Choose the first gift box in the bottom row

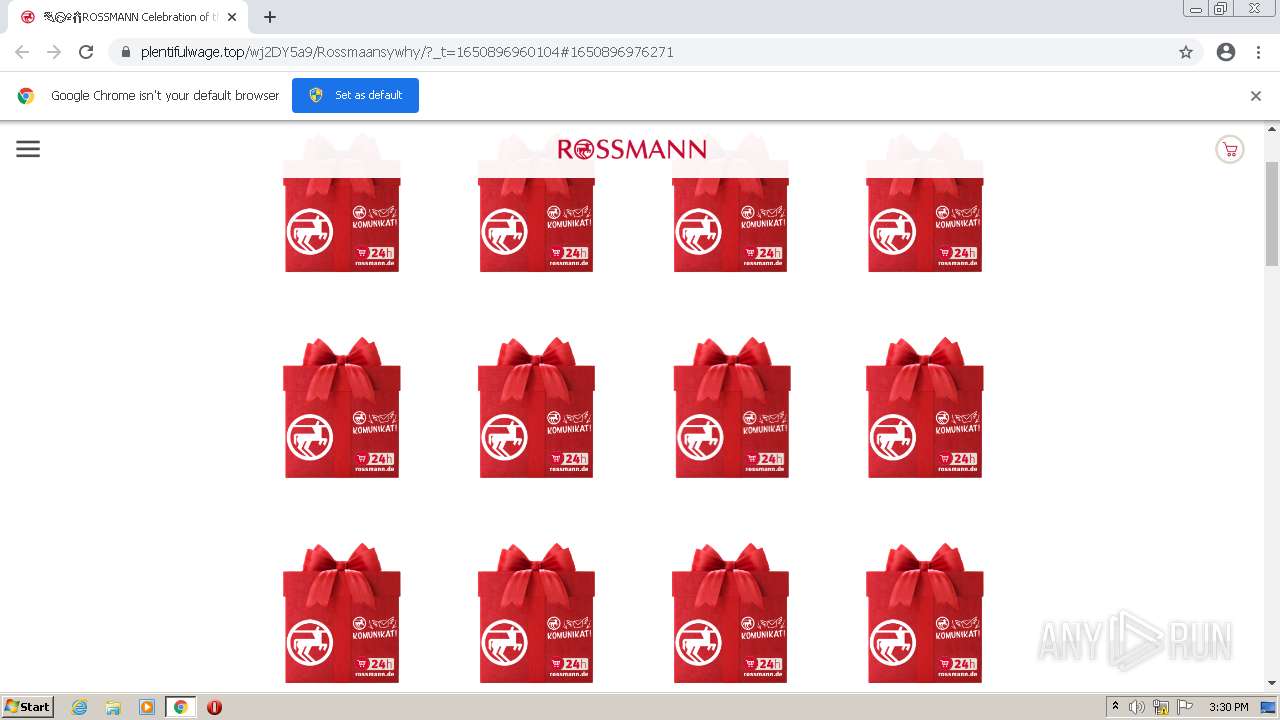(342, 613)
